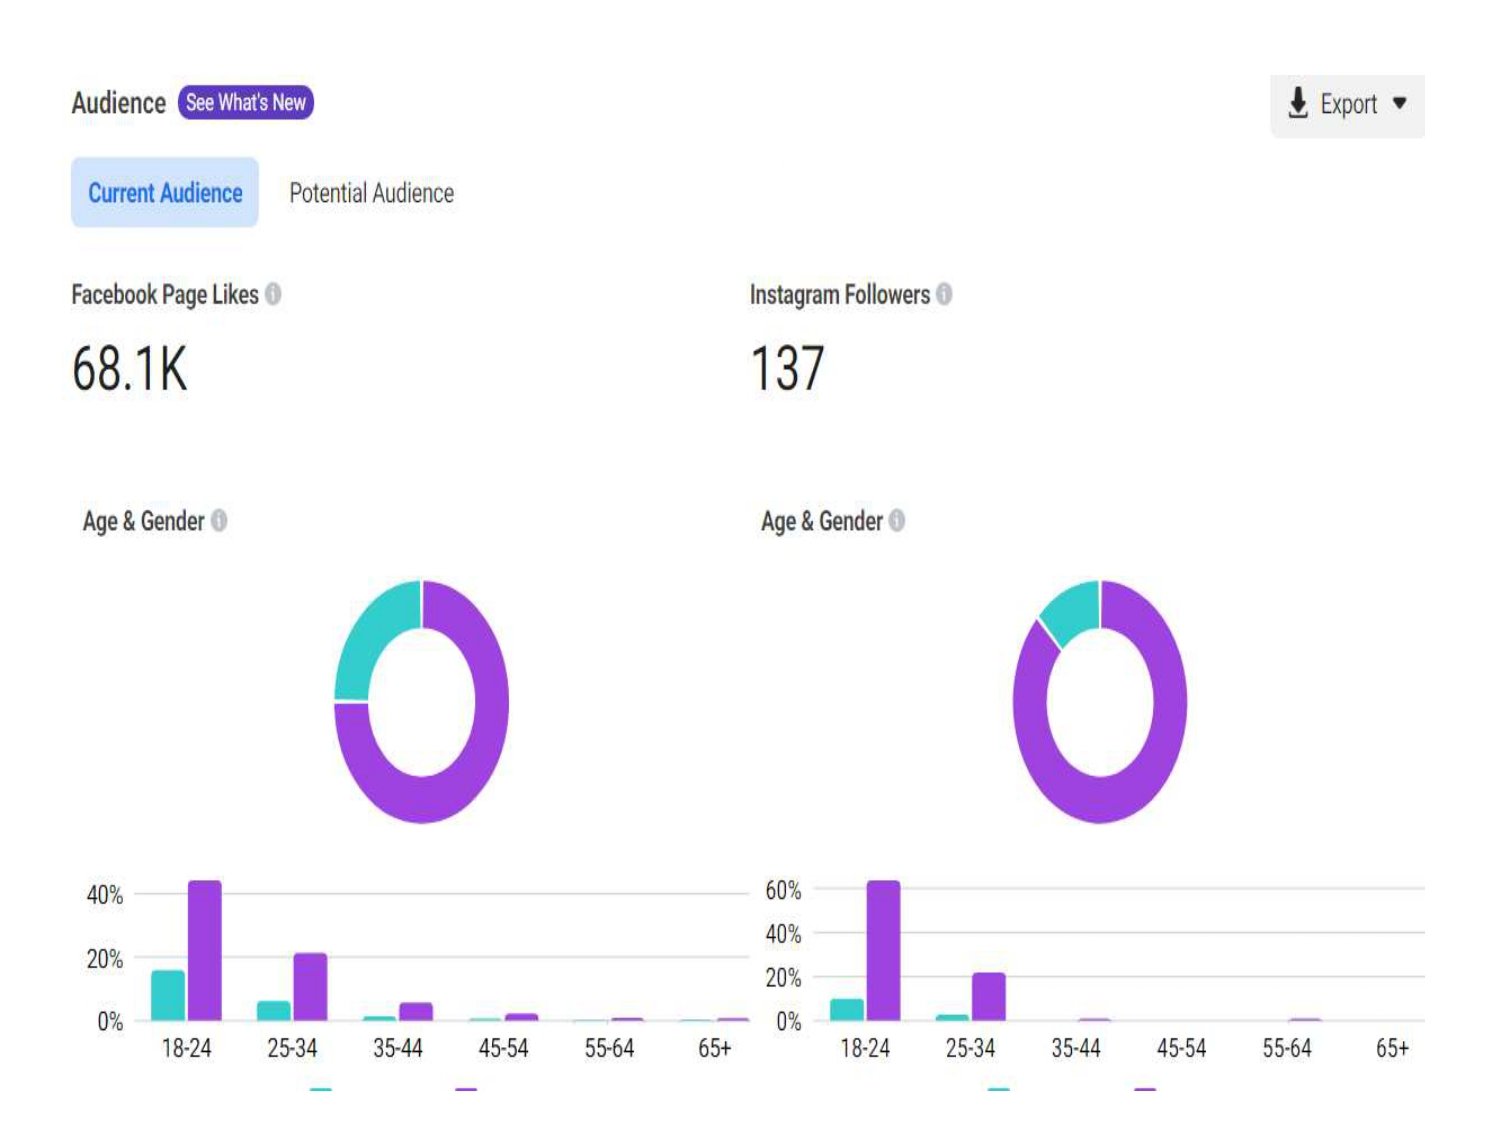Screen dimensions: 1500x1125
Task: Click the purple 18-24 bar in the Facebook chart
Action: pos(205,950)
